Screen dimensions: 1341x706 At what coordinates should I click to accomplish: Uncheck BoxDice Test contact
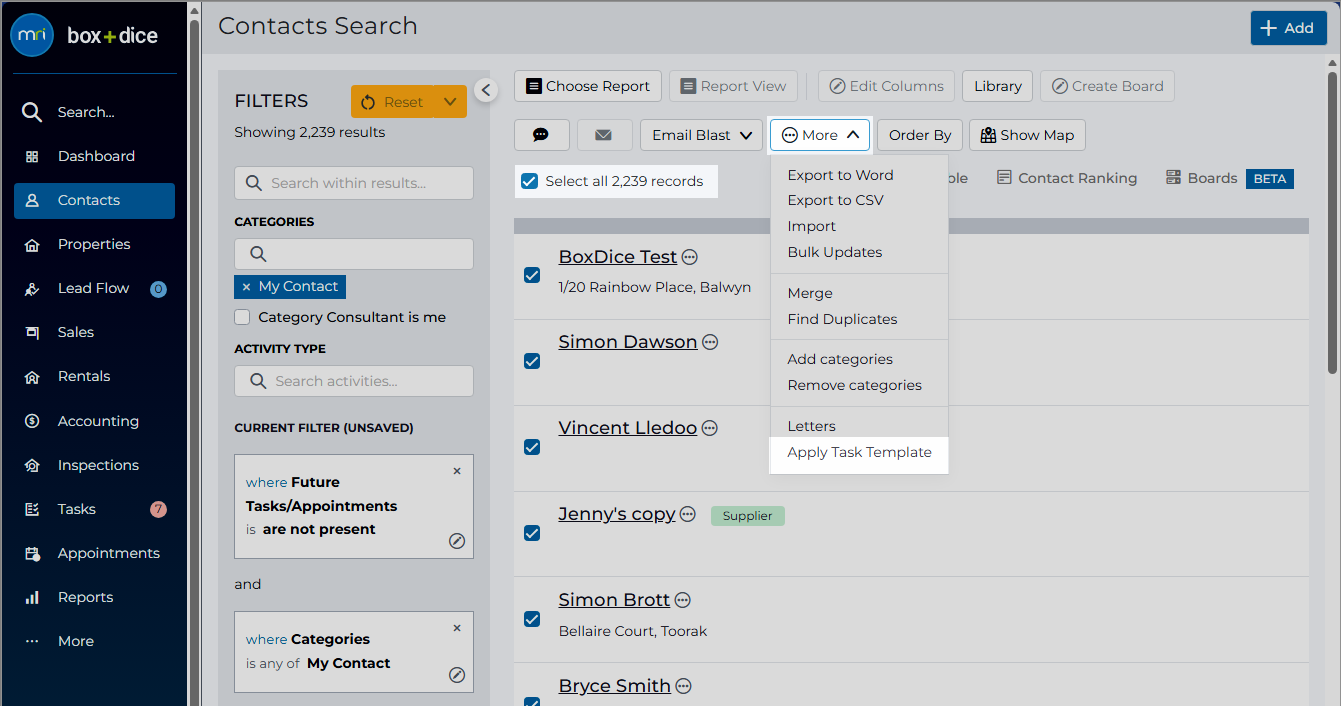pos(532,275)
